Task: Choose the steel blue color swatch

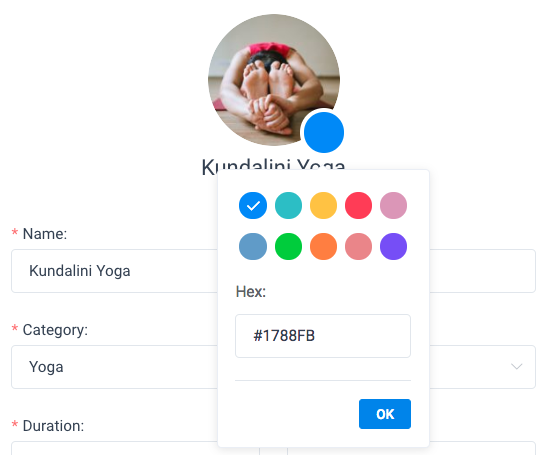Action: coord(253,247)
